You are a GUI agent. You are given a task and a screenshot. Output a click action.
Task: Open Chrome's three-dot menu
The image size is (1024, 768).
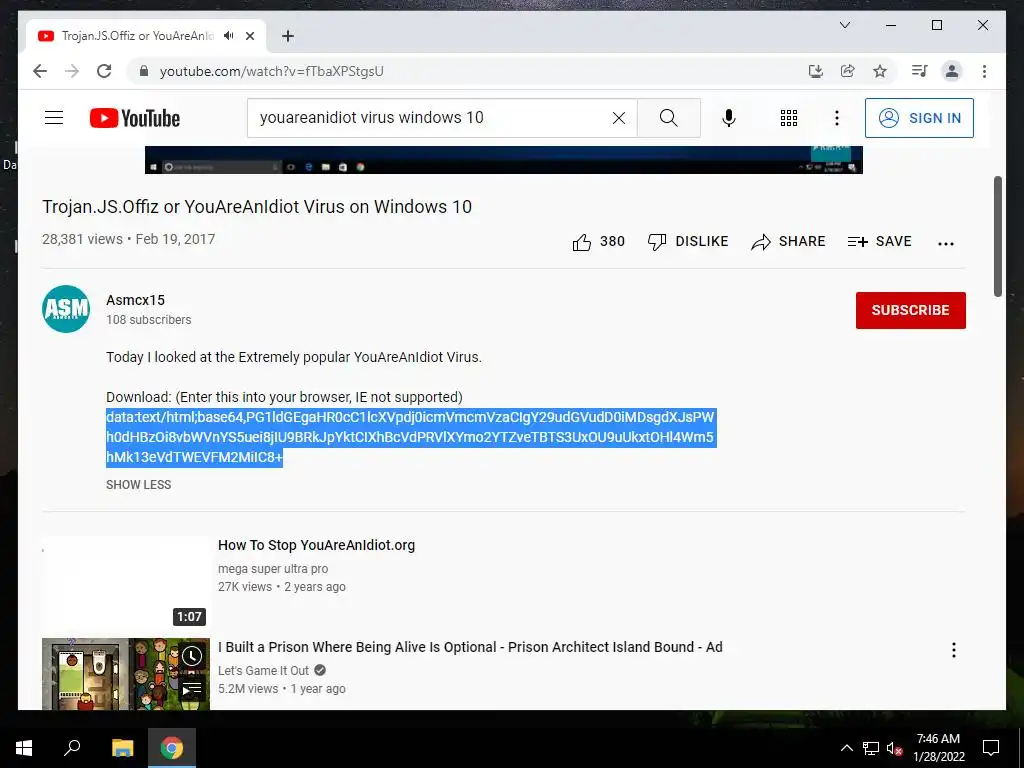[984, 71]
